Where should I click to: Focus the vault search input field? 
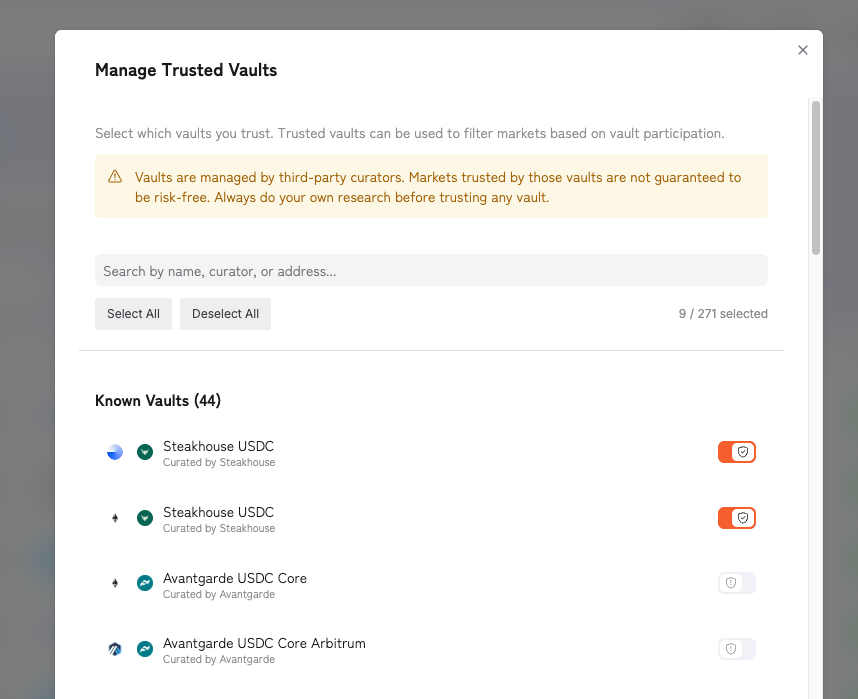point(431,270)
